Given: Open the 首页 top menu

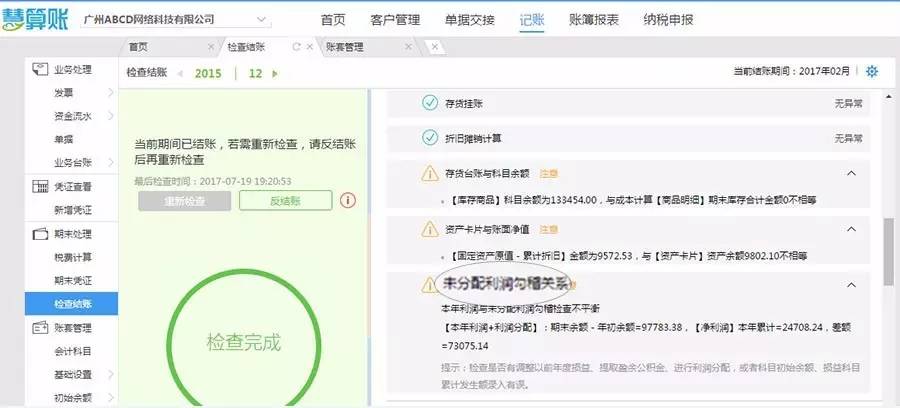Looking at the screenshot, I should (333, 20).
